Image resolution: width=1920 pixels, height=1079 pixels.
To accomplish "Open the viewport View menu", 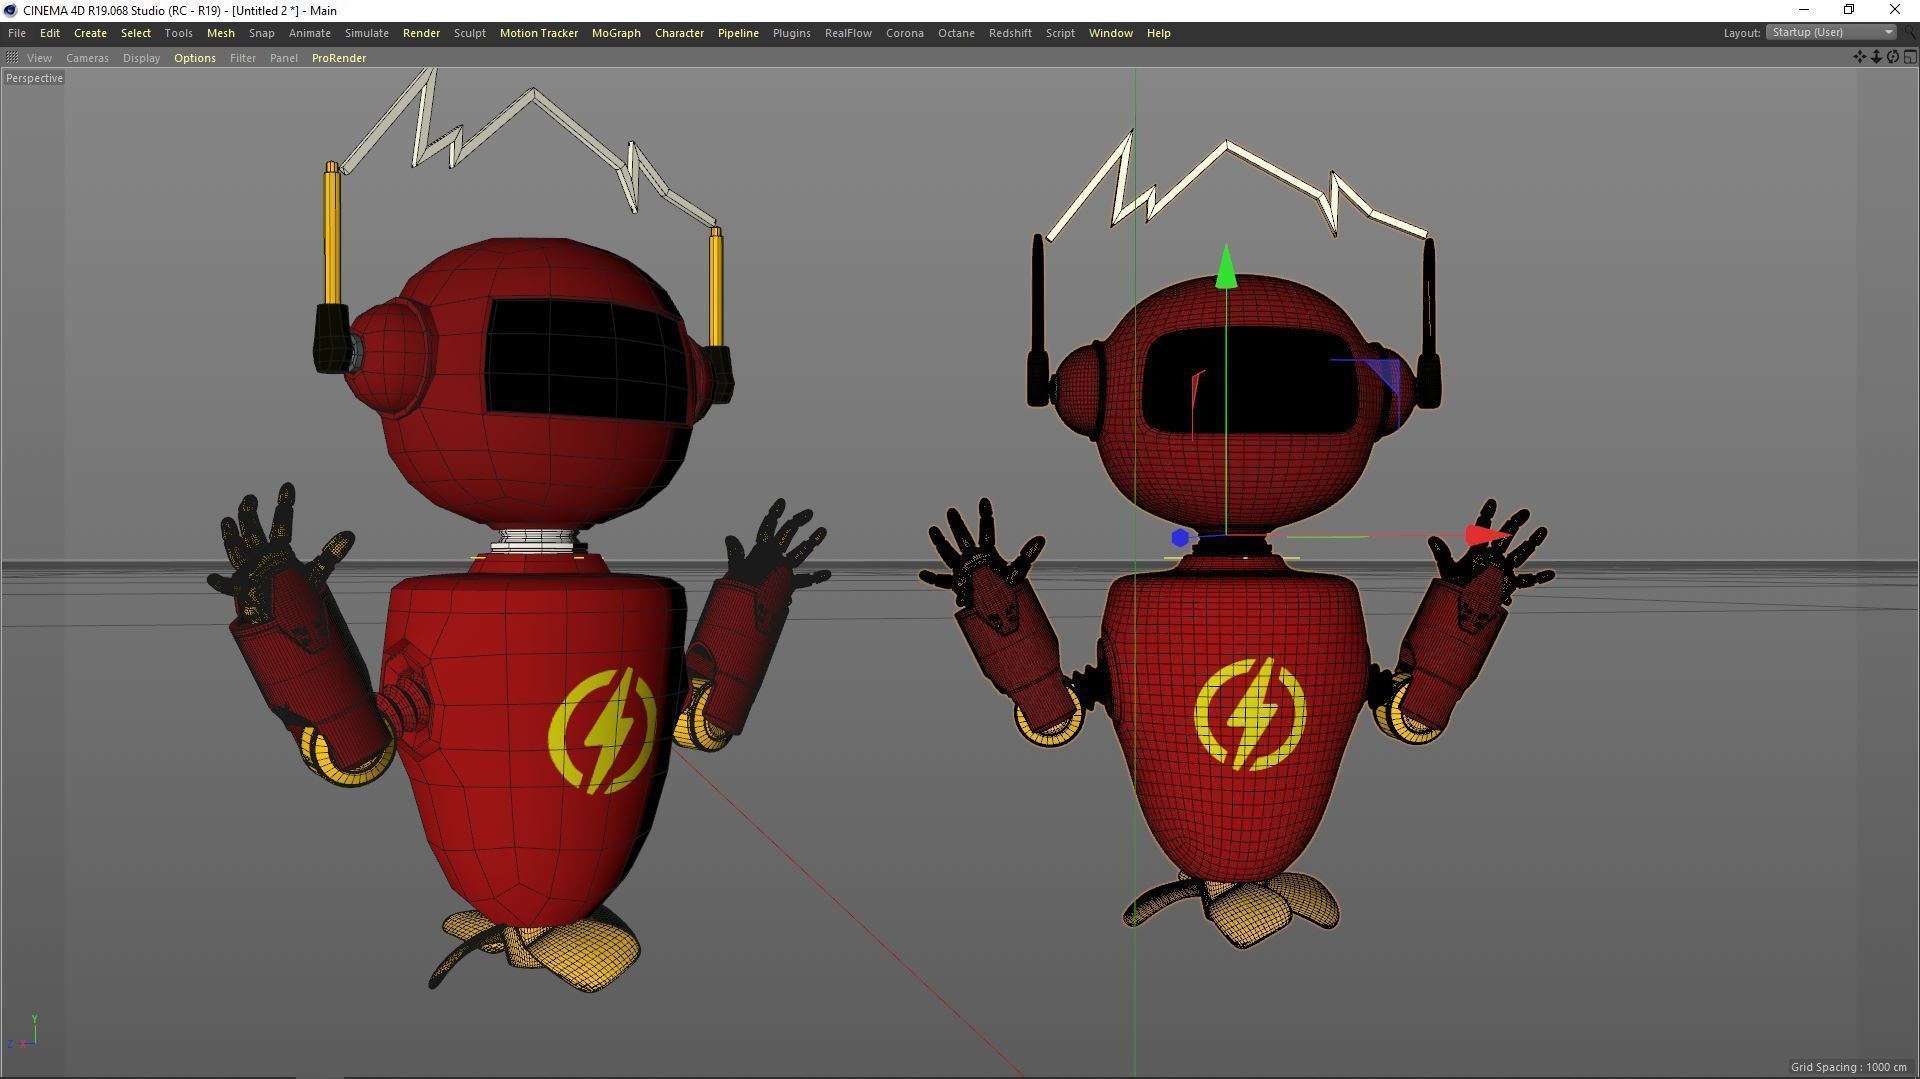I will pos(39,58).
